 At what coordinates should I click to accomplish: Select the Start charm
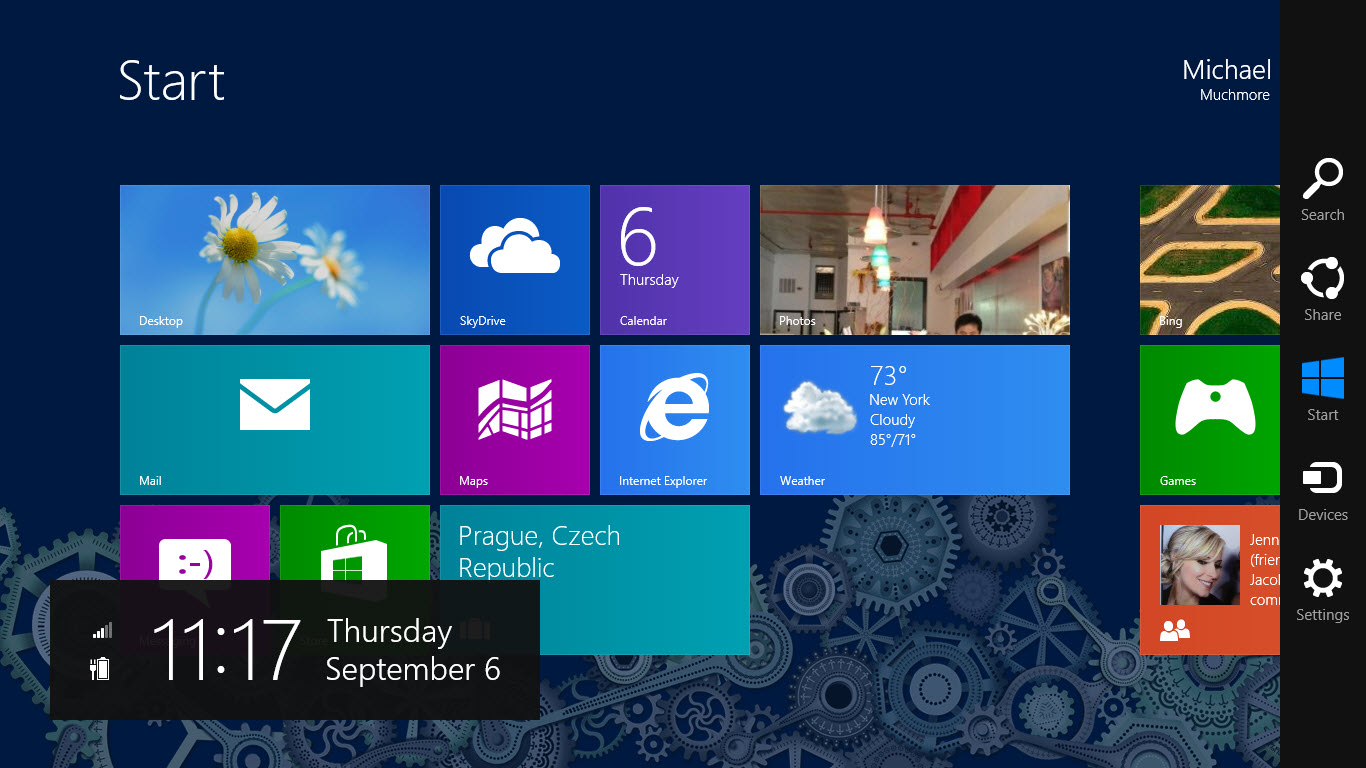[x=1322, y=390]
